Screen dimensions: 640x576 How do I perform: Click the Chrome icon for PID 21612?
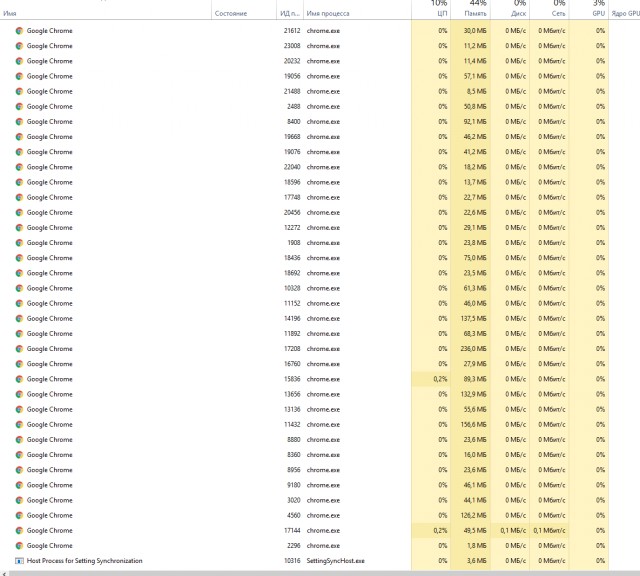coord(19,31)
